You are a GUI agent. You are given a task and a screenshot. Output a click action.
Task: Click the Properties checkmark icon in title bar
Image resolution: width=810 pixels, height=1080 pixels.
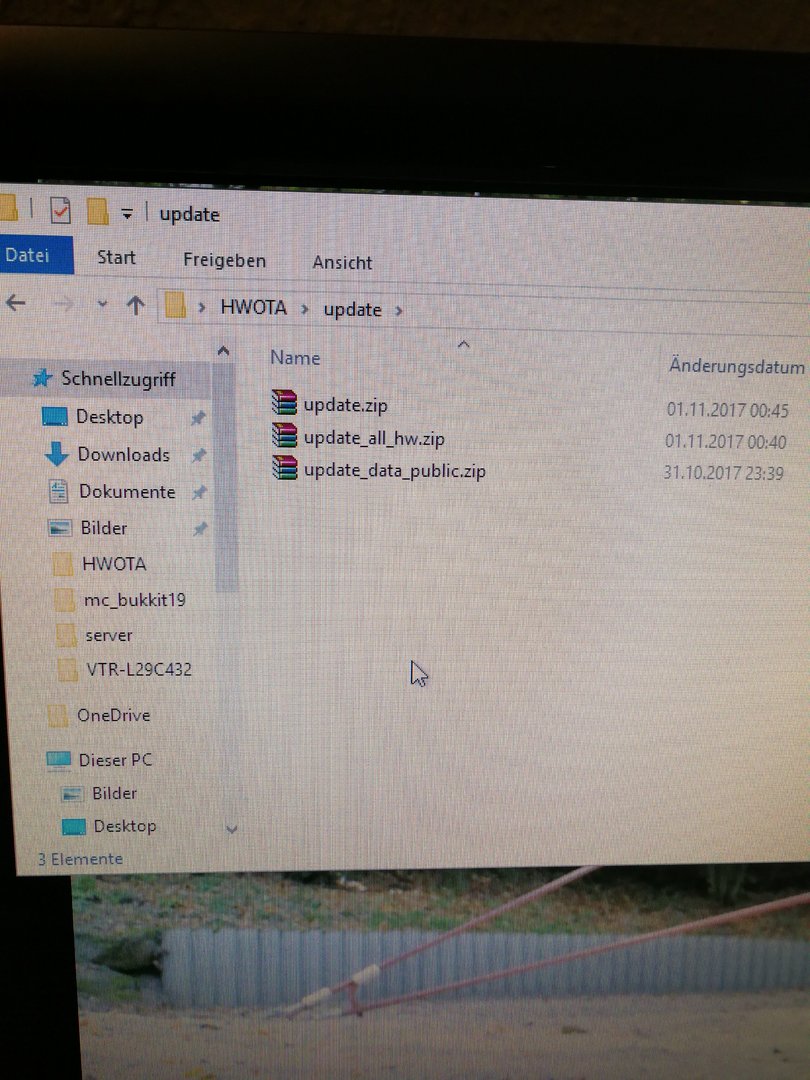[x=61, y=211]
